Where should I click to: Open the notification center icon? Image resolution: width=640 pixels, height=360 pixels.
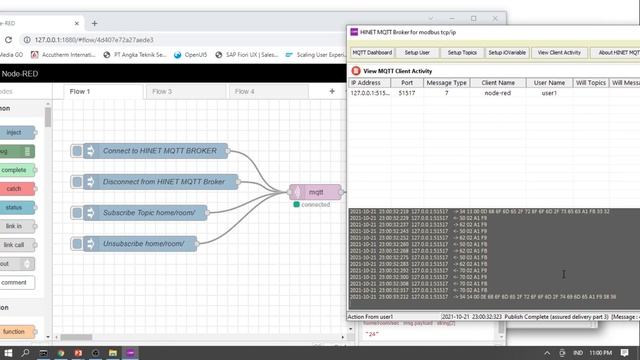pyautogui.click(x=624, y=353)
